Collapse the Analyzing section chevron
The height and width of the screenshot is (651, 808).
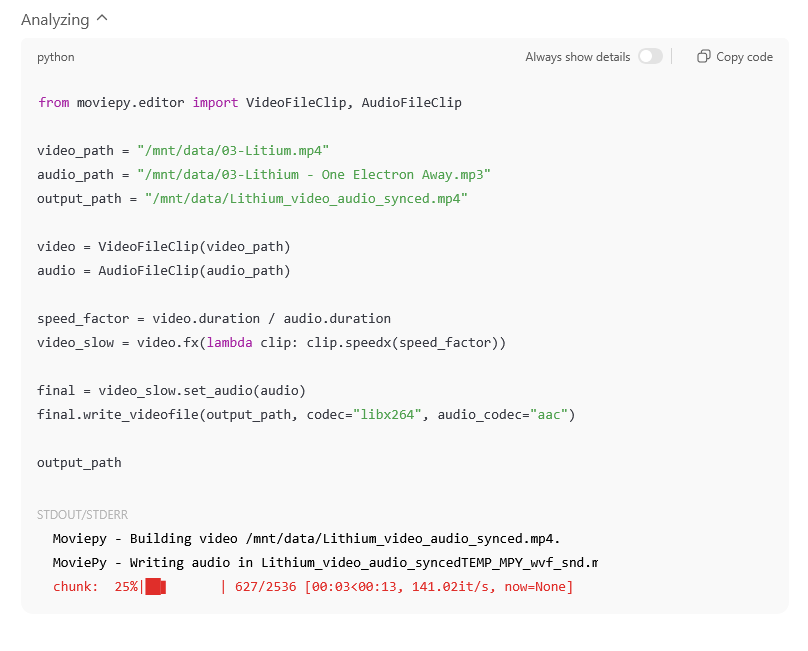click(x=103, y=20)
